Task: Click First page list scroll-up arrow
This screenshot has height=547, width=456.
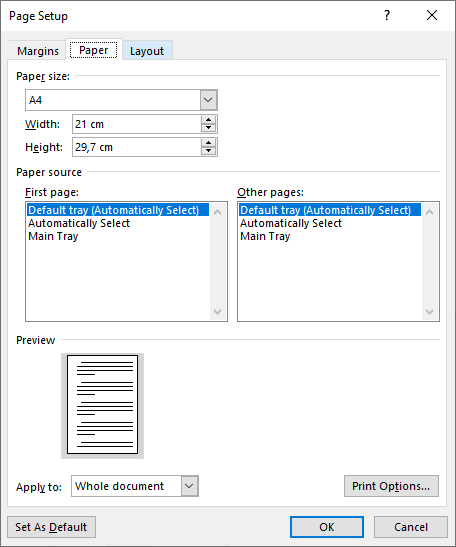Action: (x=217, y=212)
